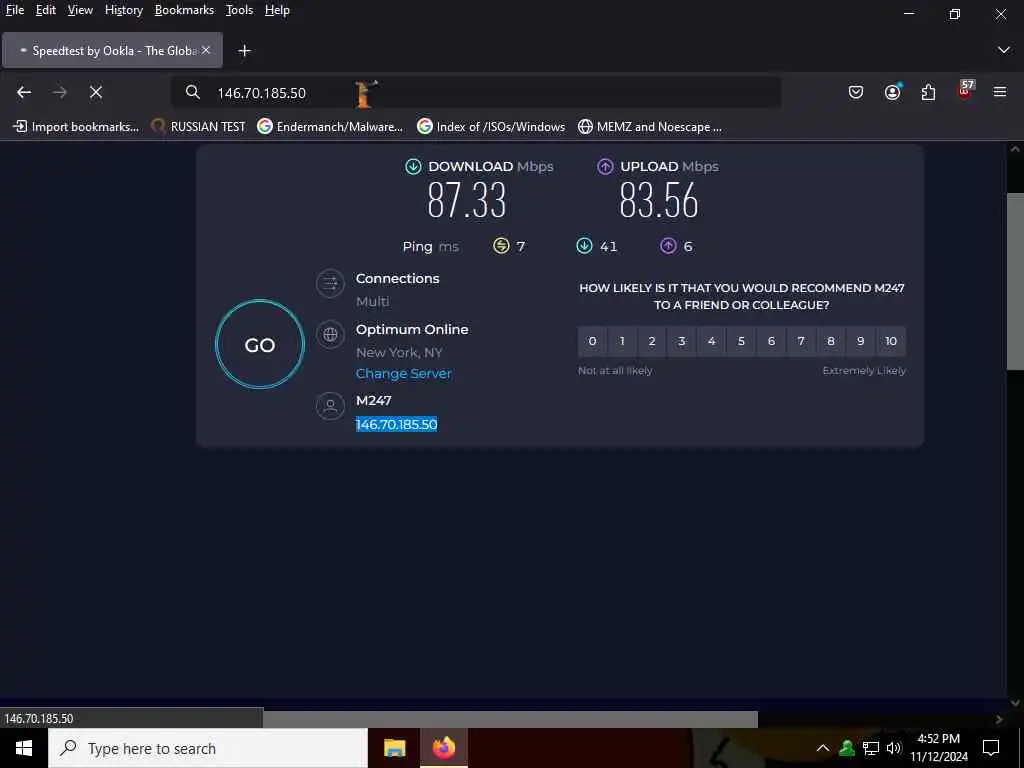Click the user icon beside M247
This screenshot has width=1024, height=768.
(330, 406)
